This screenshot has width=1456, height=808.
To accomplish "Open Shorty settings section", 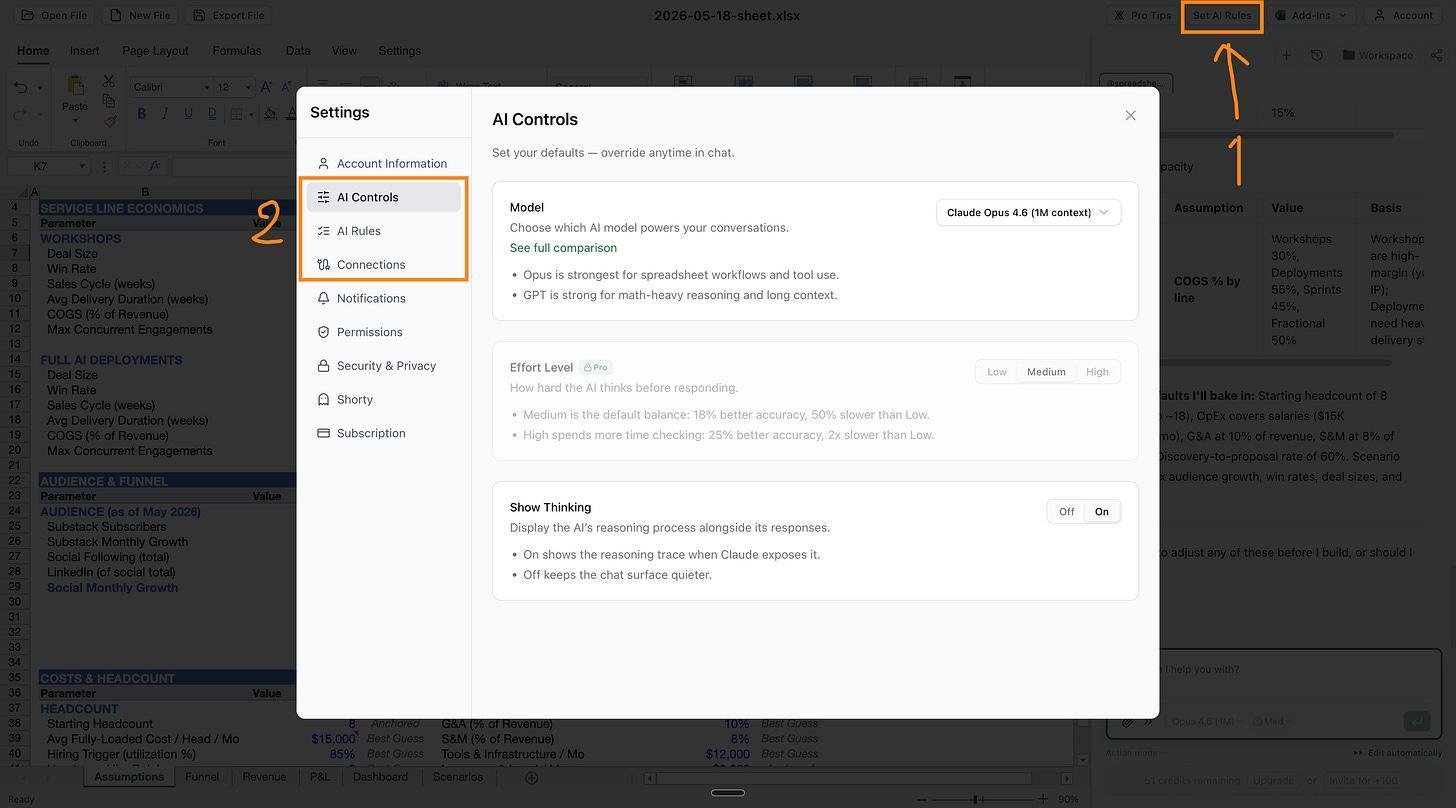I will [x=384, y=399].
